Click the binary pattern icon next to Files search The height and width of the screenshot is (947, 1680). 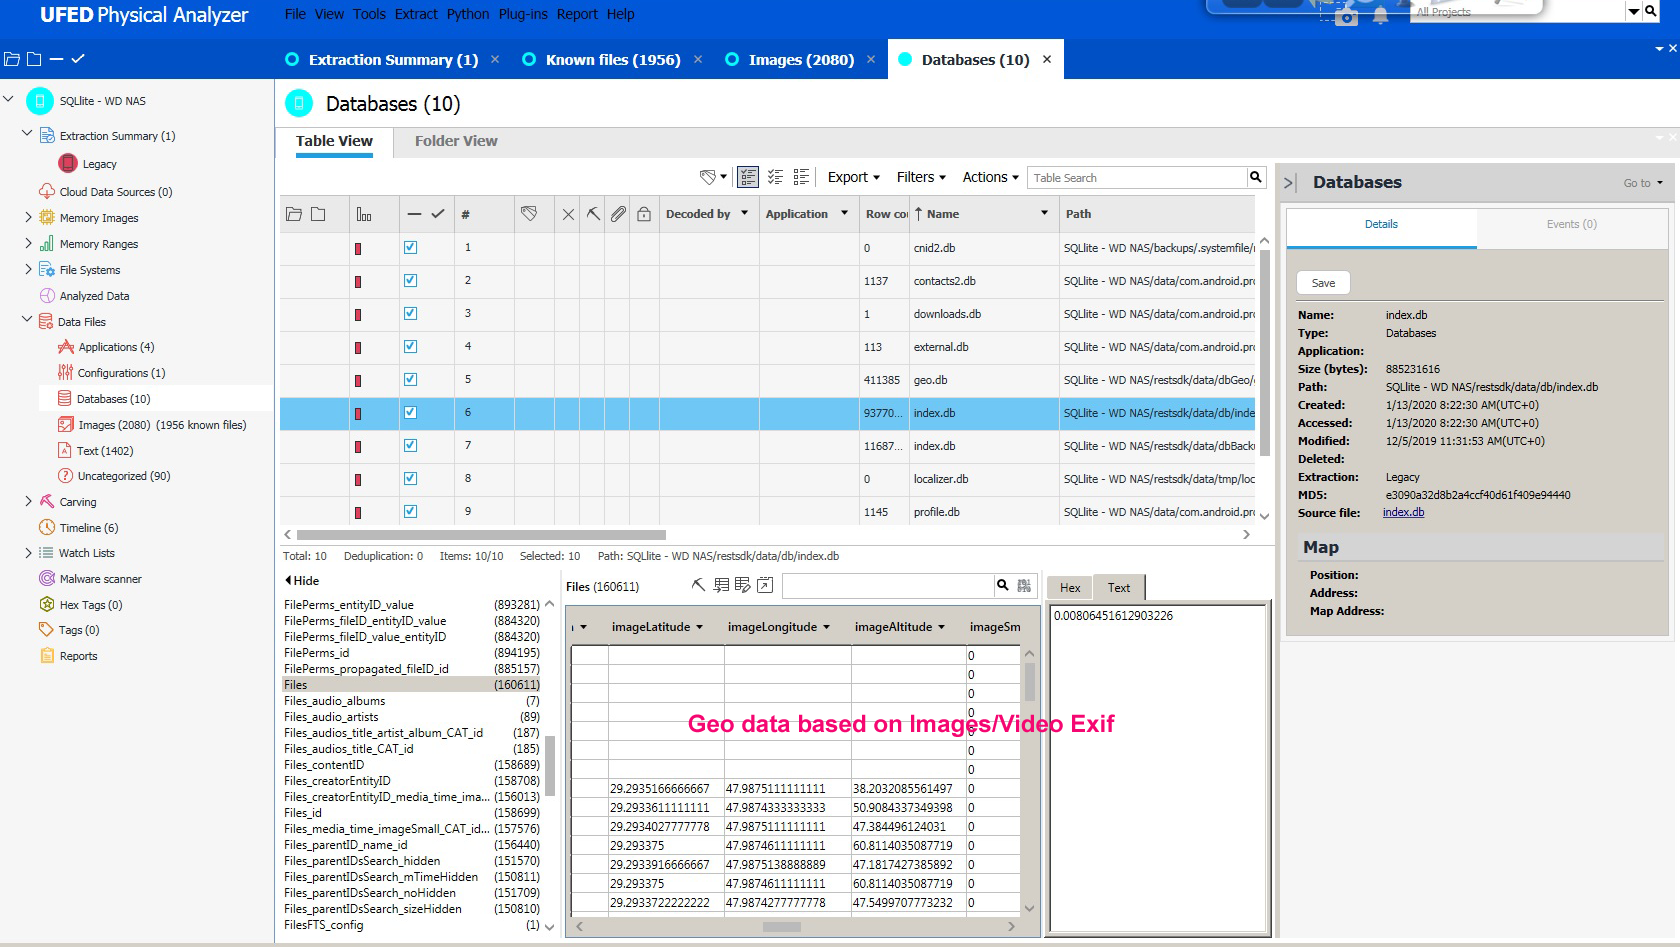(x=1024, y=585)
